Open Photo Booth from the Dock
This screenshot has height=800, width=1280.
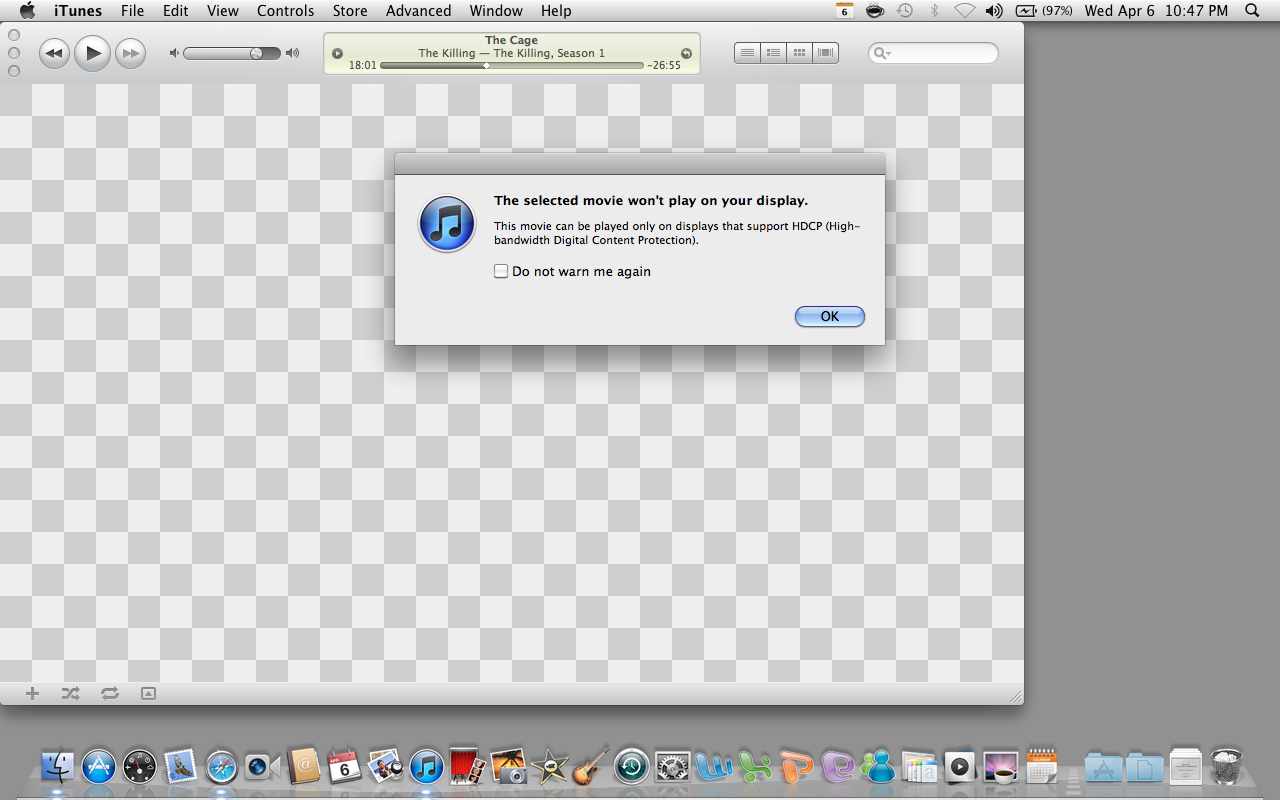coord(467,767)
